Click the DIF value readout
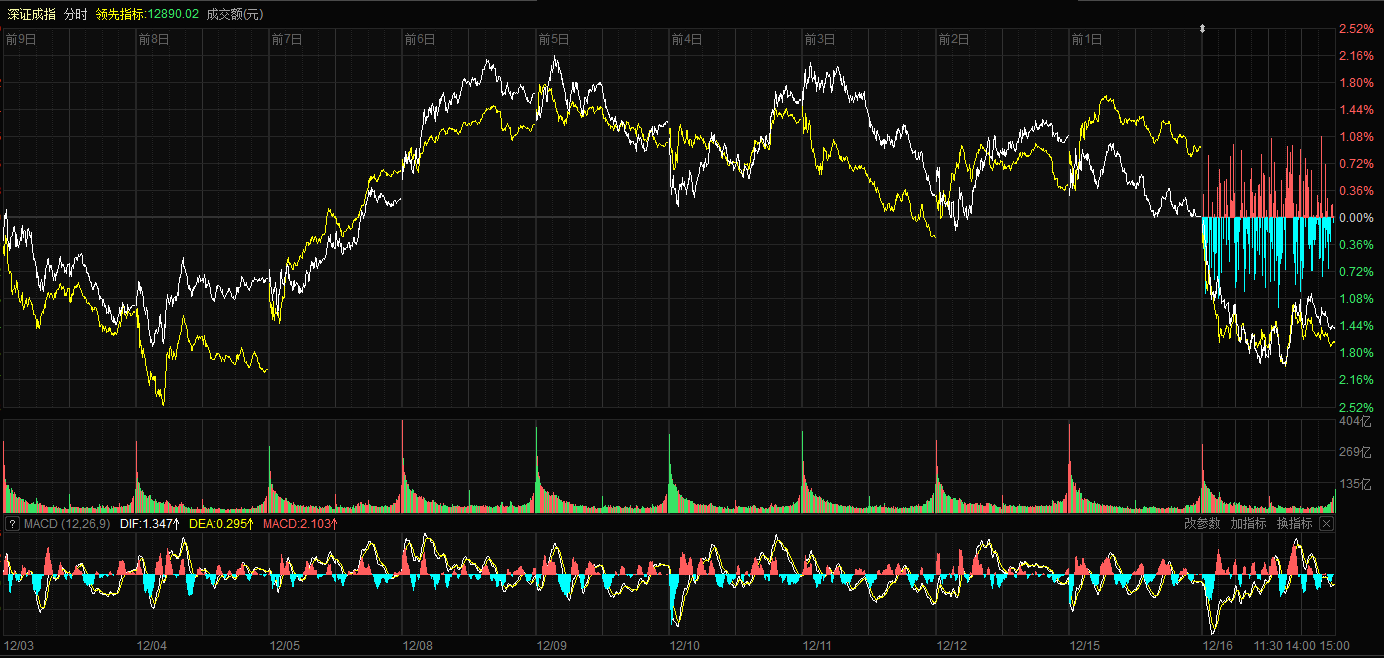 click(x=150, y=523)
